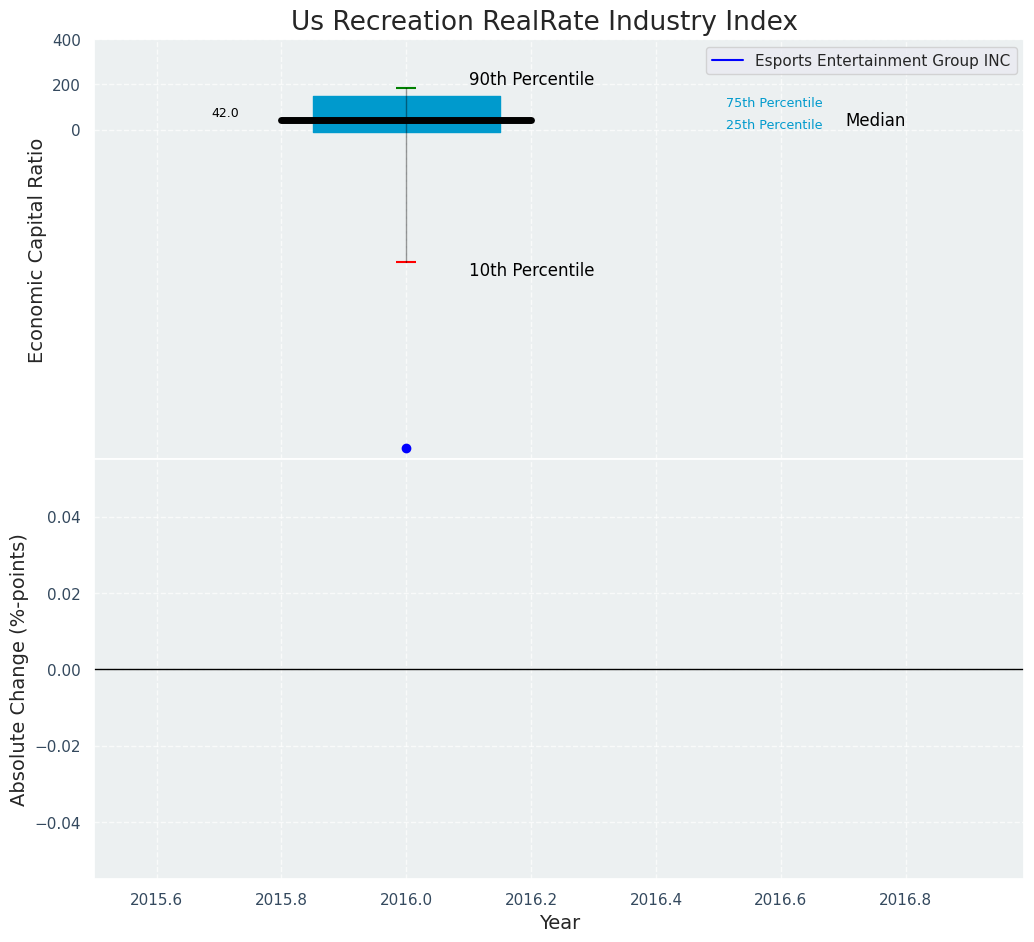Click the chart title Us Recreation RealRate
The image size is (1034, 942).
[x=544, y=22]
